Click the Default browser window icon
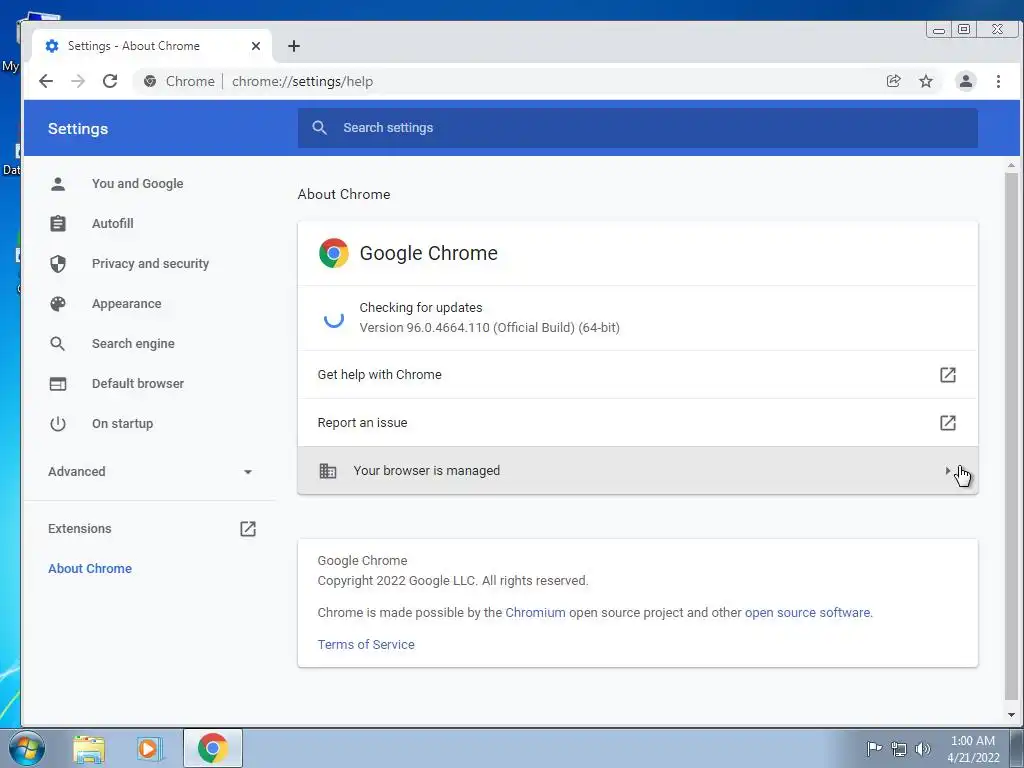The width and height of the screenshot is (1024, 768). [x=57, y=383]
